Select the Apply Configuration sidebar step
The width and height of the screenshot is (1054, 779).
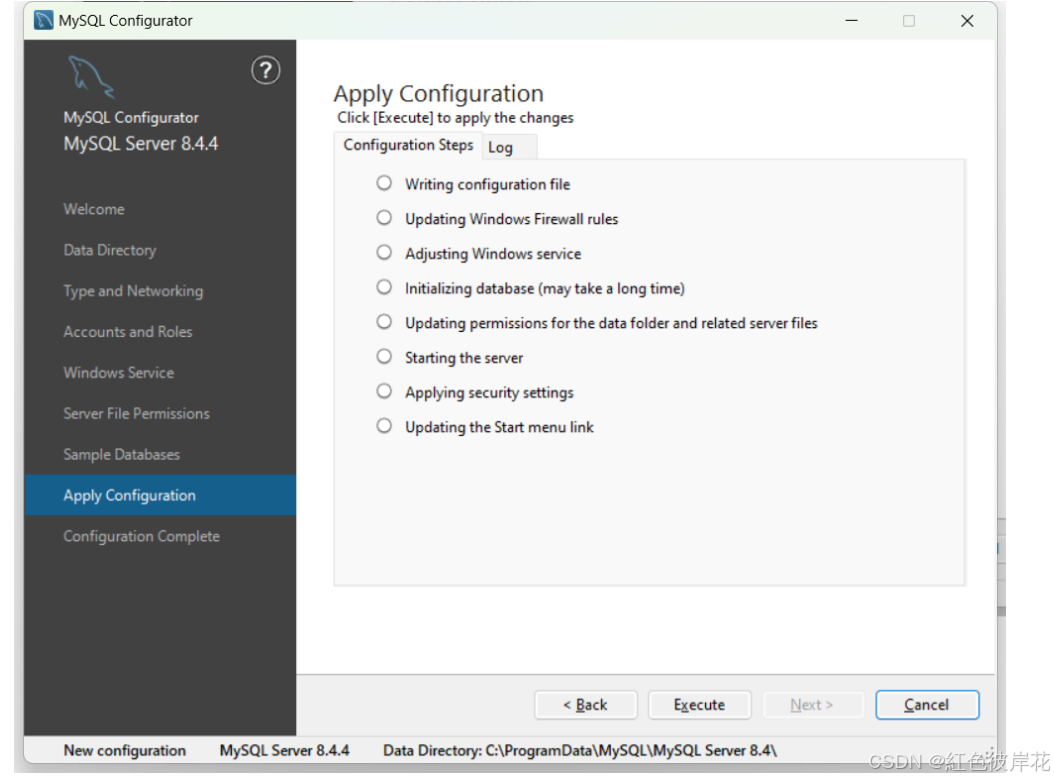160,495
